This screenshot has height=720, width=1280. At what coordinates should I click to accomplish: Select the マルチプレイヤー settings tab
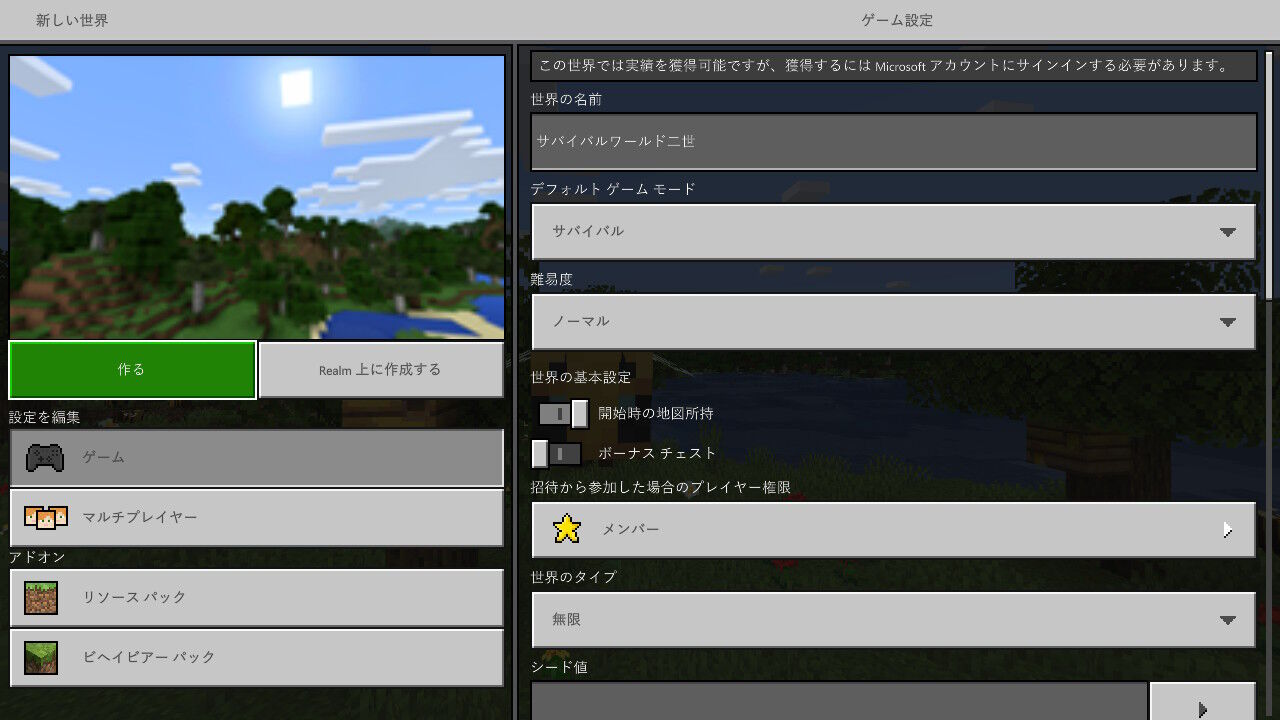[x=256, y=518]
